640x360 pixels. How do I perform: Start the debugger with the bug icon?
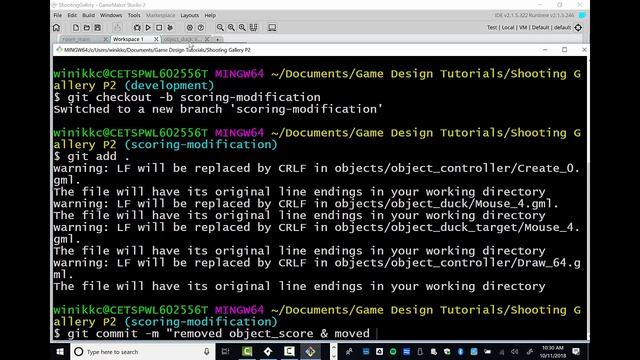[x=137, y=28]
